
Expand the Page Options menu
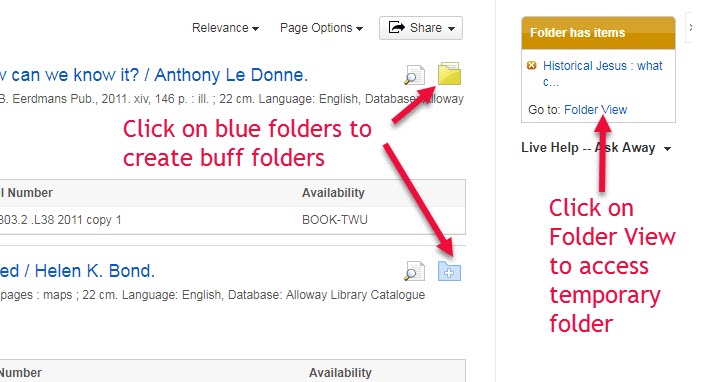tap(321, 28)
